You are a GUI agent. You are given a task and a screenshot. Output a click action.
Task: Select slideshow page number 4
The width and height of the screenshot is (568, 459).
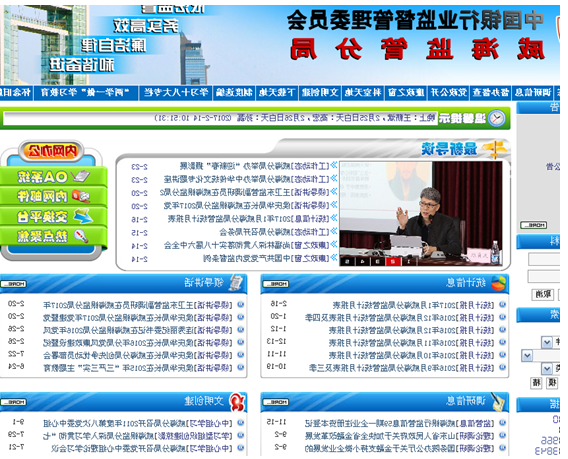pyautogui.click(x=362, y=261)
